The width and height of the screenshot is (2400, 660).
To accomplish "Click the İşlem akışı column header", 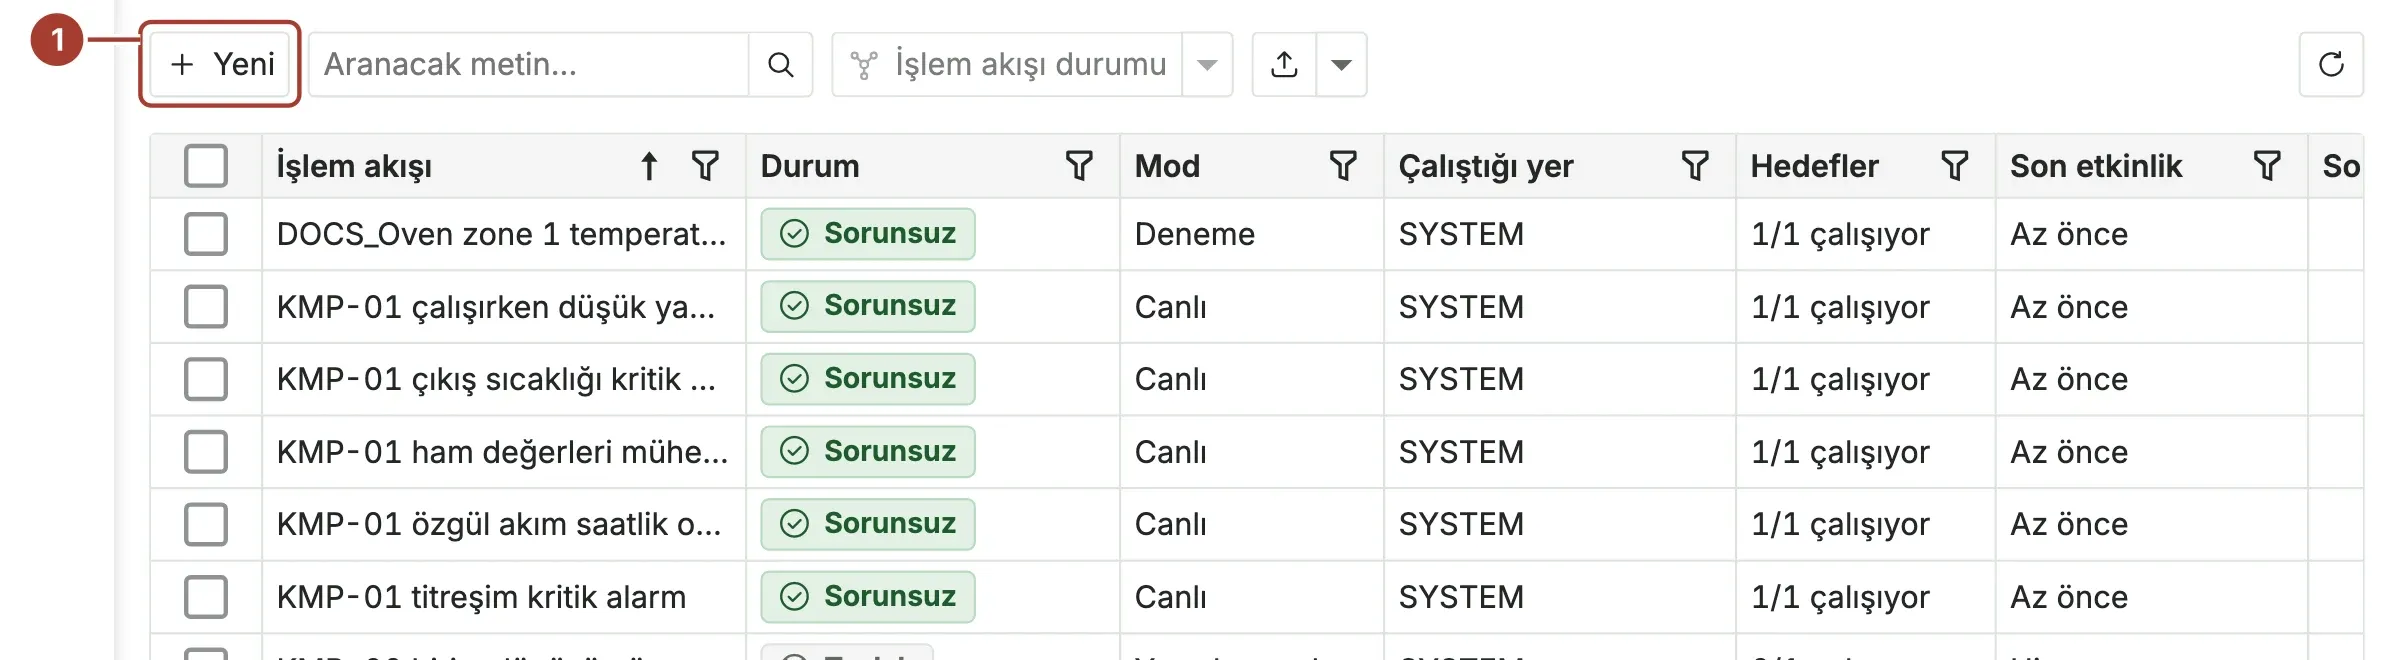I will click(x=354, y=166).
